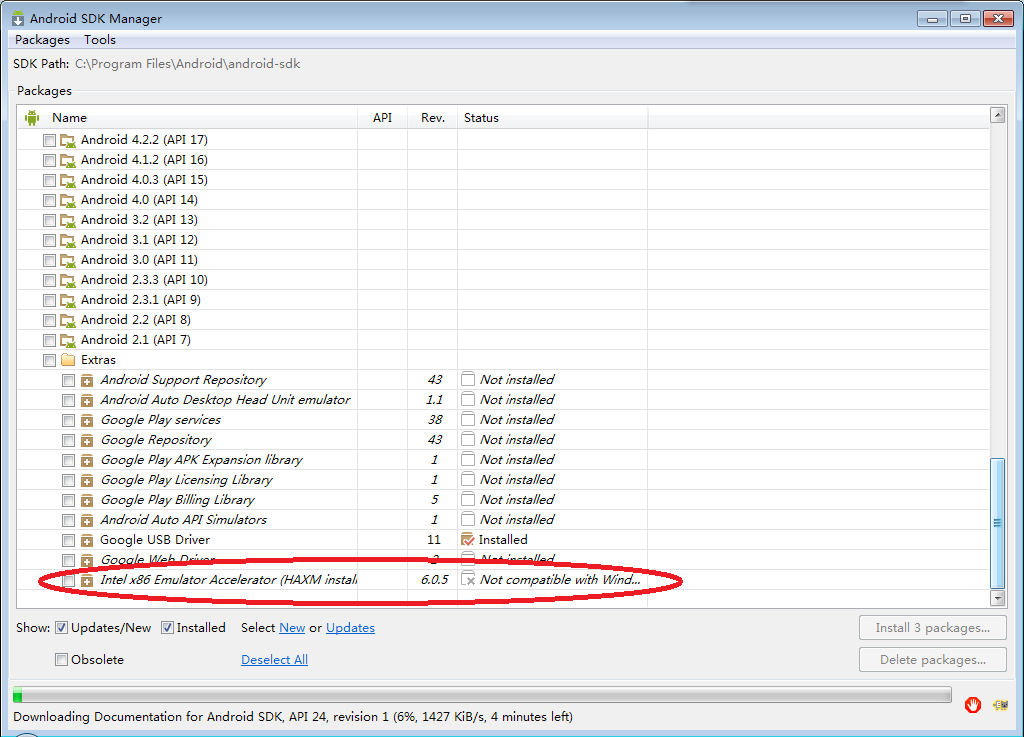1024x737 pixels.
Task: Click the Not installed status icon for Google Repository
Action: (x=468, y=439)
